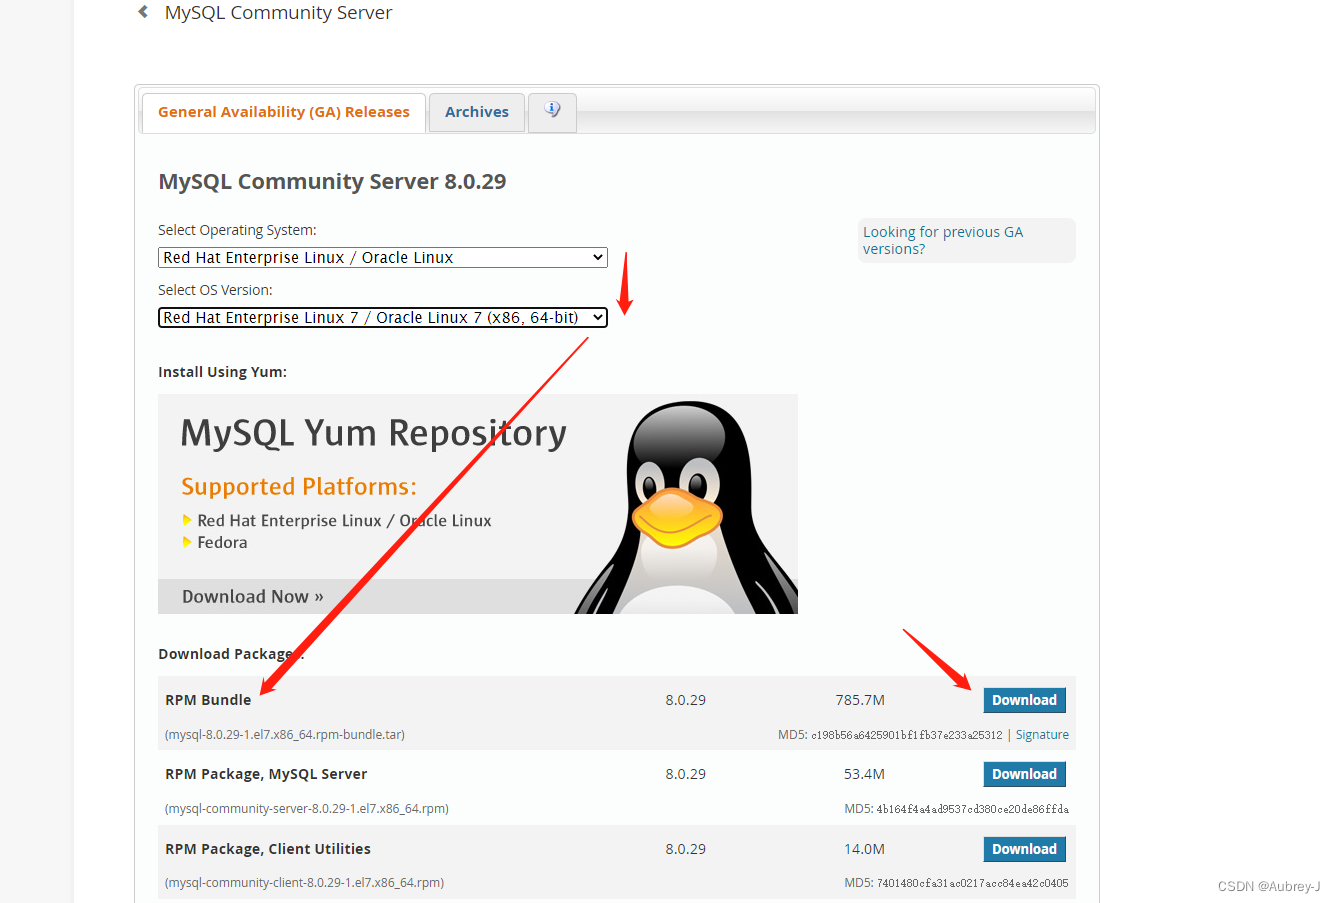Click Download Now in Yum Repository banner
Viewport: 1335px width, 903px height.
253,596
